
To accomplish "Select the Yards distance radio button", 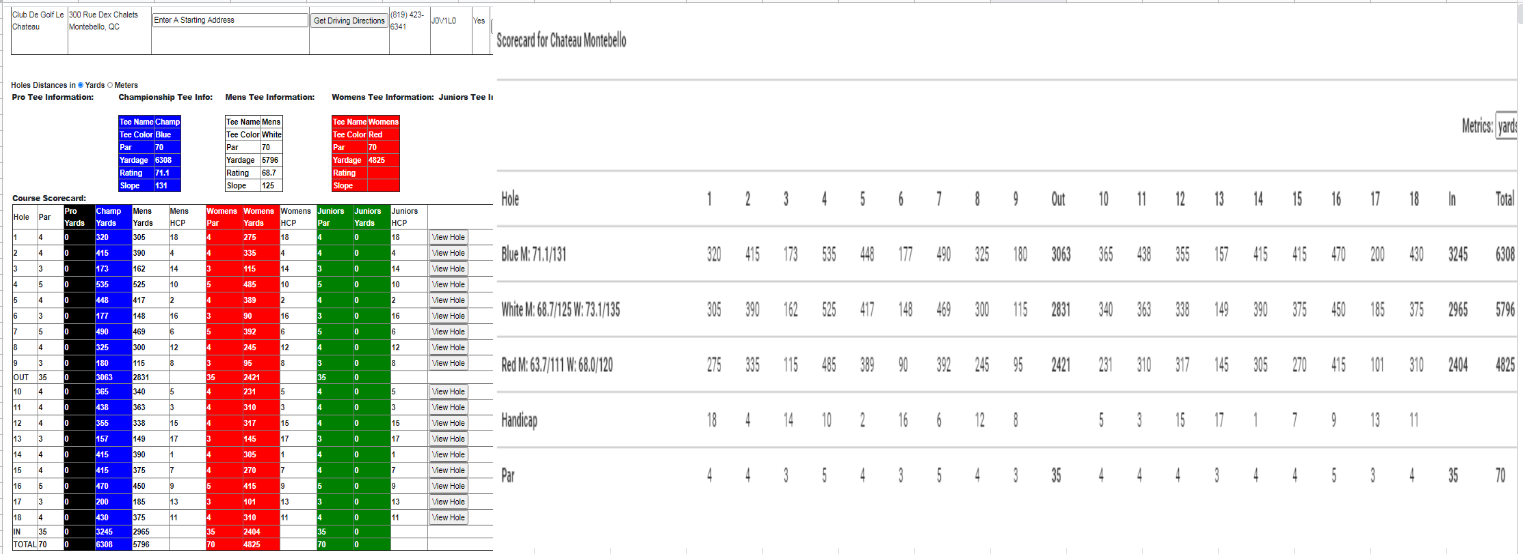I will pos(81,86).
